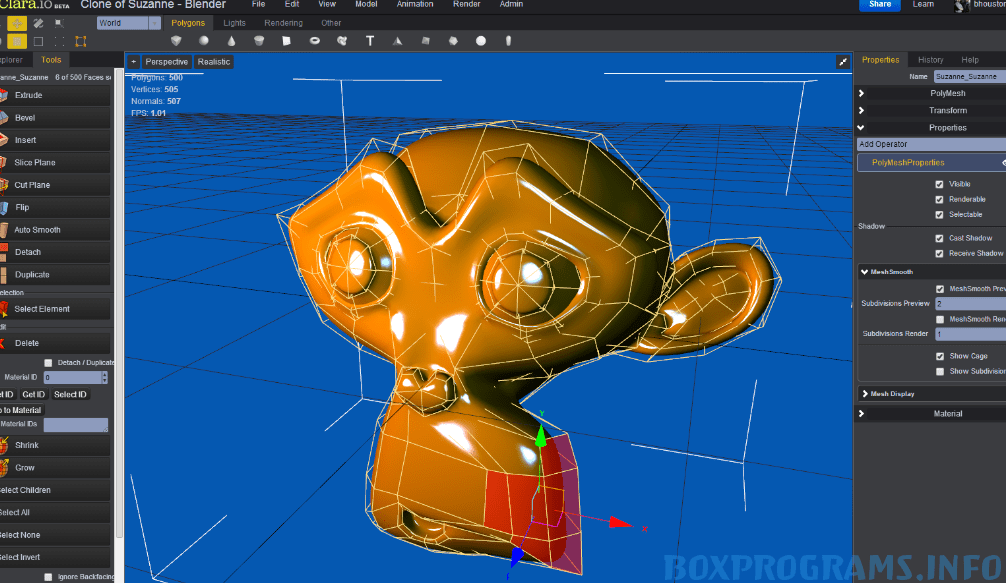Click the Realistic shading mode button
This screenshot has height=583, width=1006.
pyautogui.click(x=213, y=62)
